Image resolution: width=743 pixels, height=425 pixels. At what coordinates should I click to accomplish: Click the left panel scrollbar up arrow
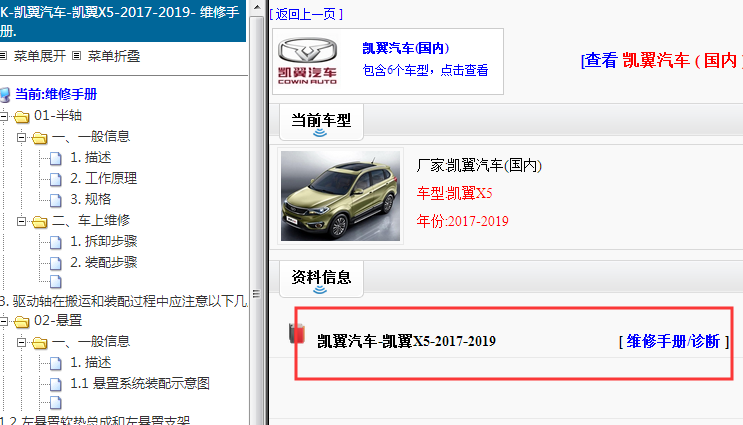point(256,8)
